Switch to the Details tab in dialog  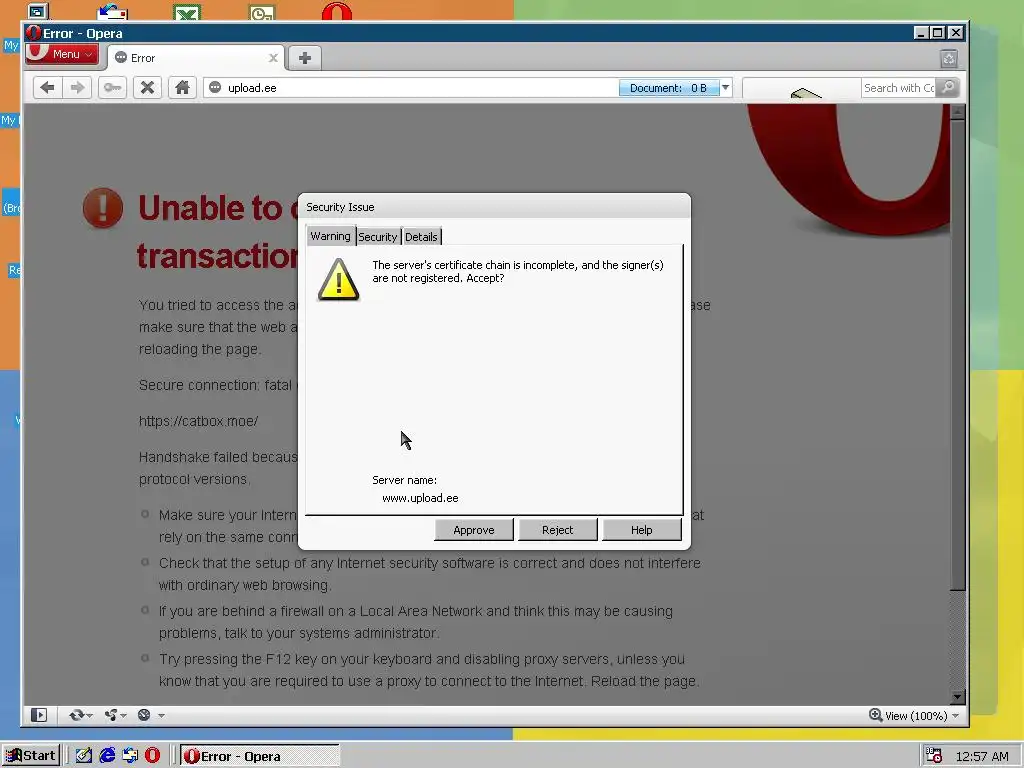point(421,237)
